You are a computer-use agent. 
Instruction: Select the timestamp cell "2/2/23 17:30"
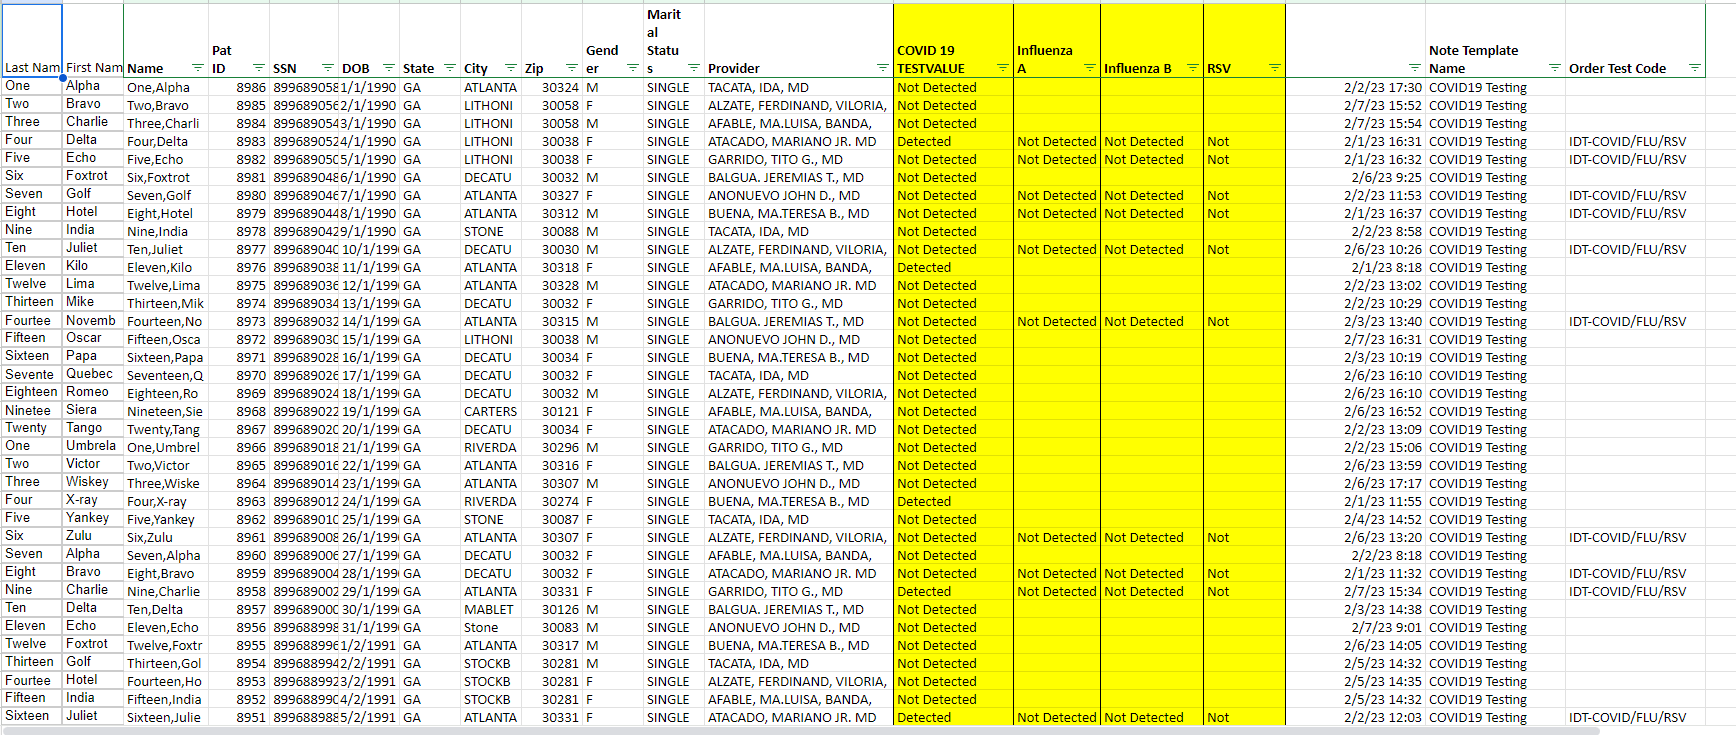point(1355,87)
